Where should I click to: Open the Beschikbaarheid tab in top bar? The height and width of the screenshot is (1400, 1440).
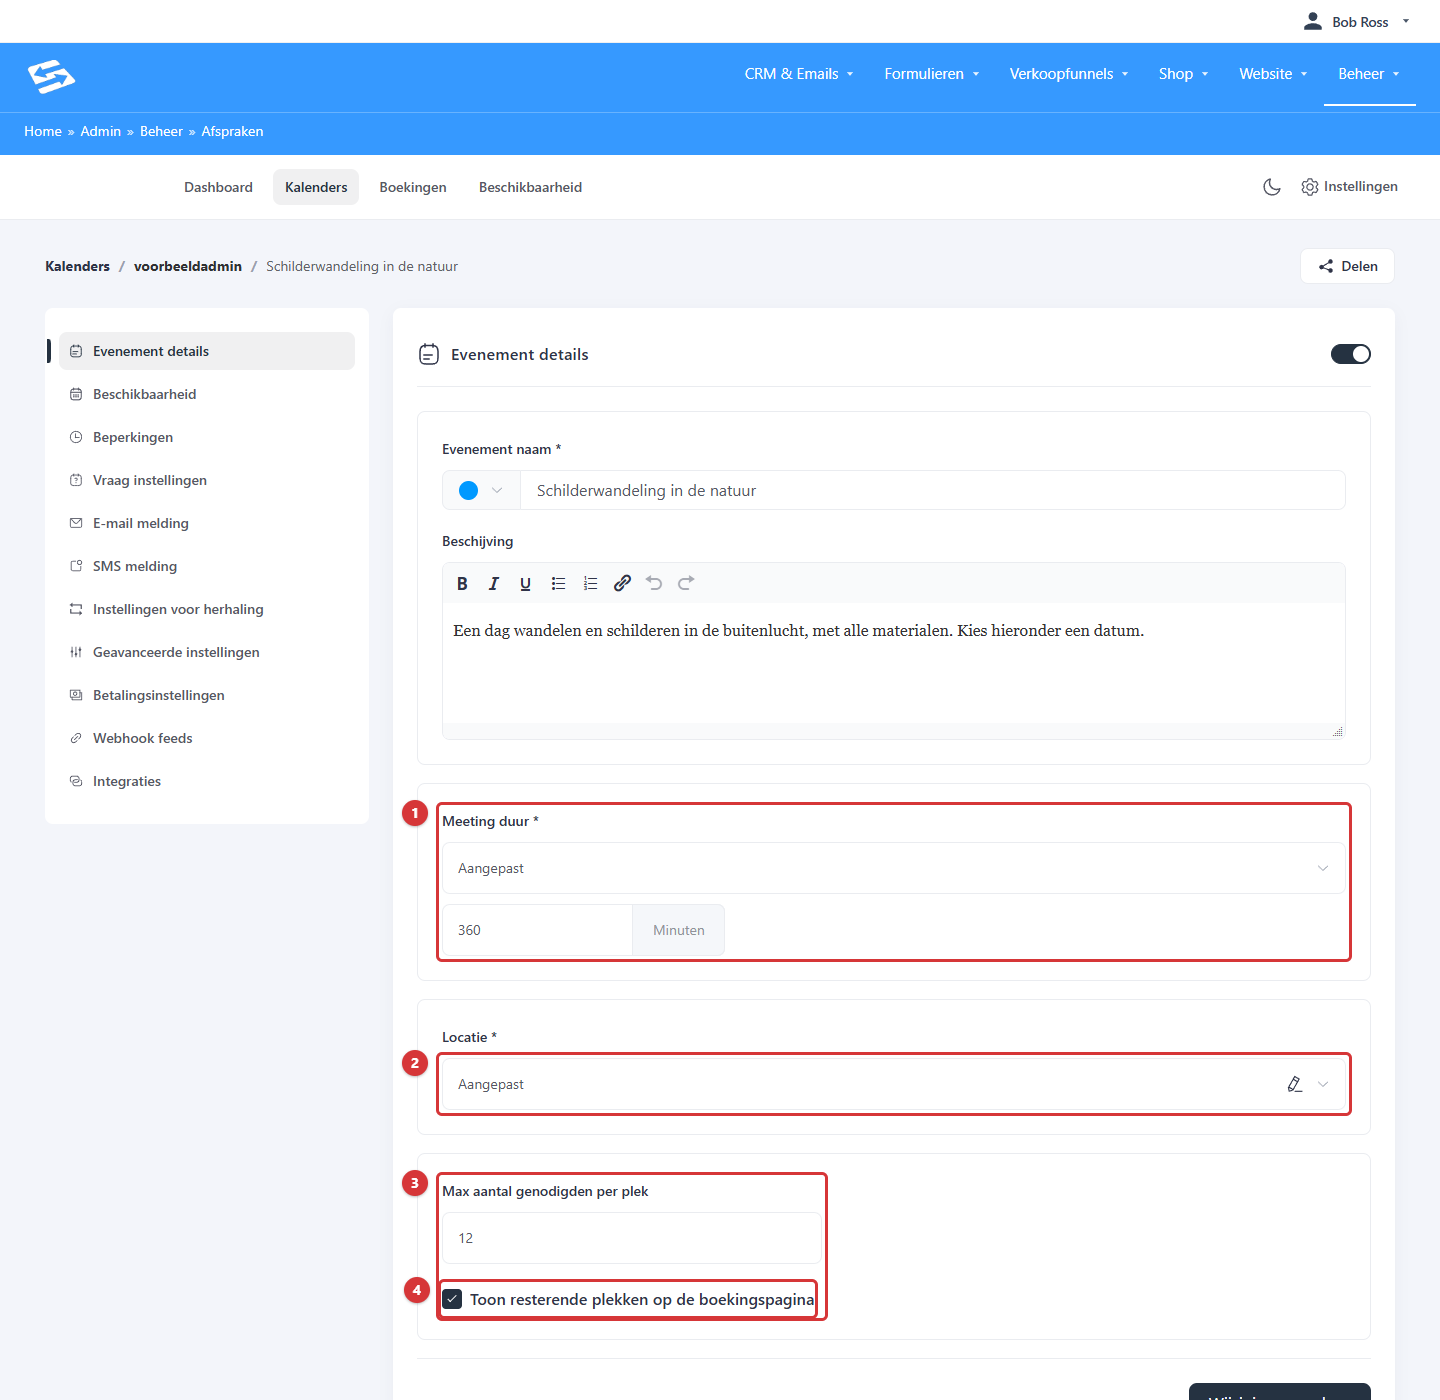[530, 187]
